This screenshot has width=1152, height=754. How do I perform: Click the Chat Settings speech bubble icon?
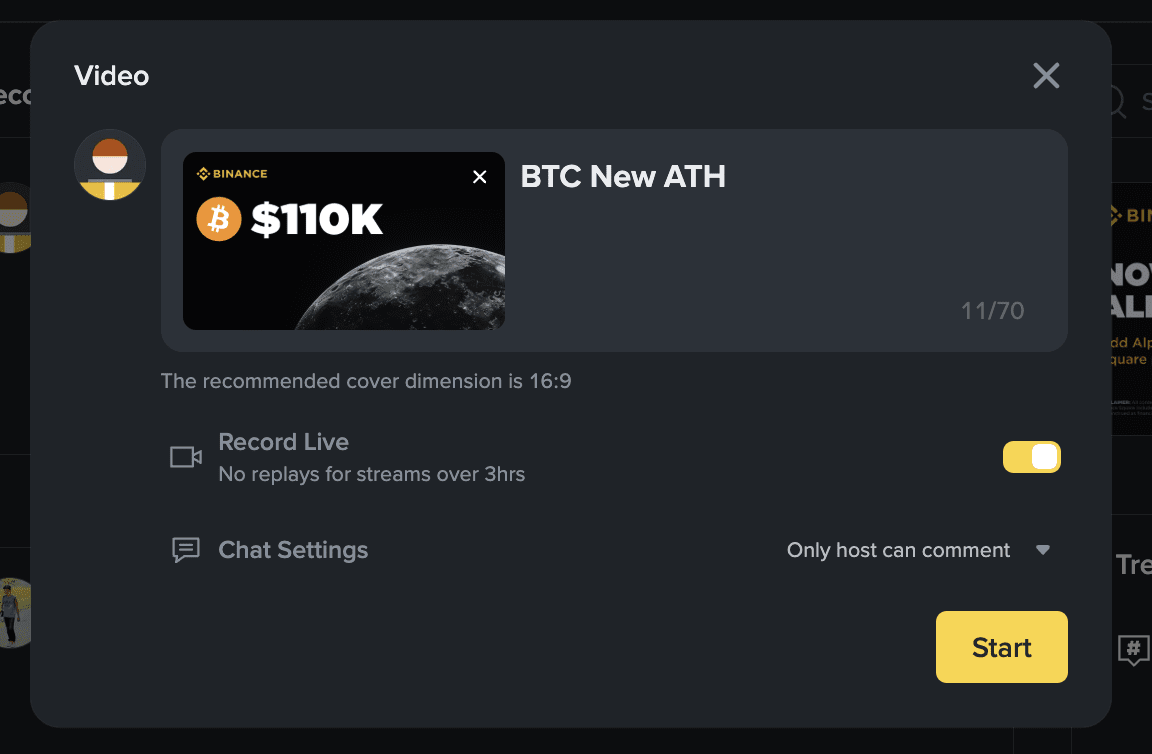(186, 550)
